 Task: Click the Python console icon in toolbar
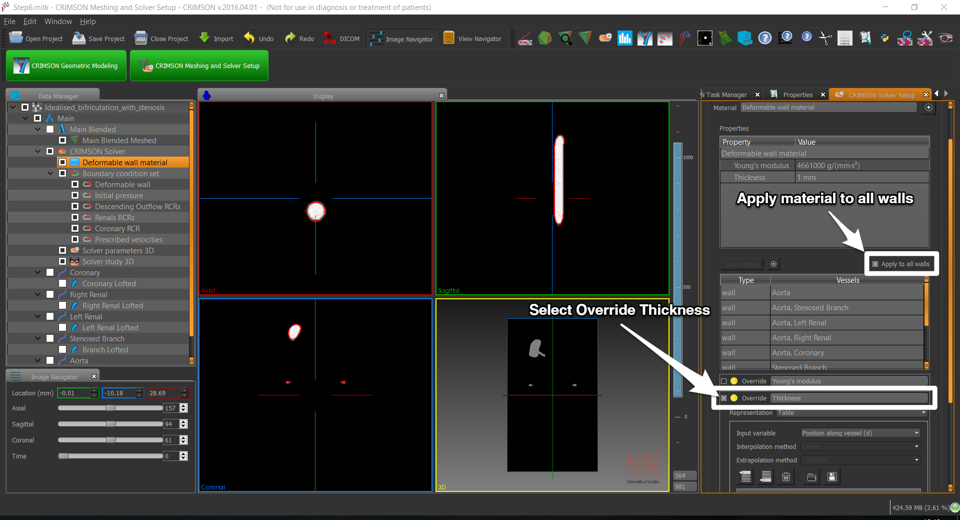point(885,38)
